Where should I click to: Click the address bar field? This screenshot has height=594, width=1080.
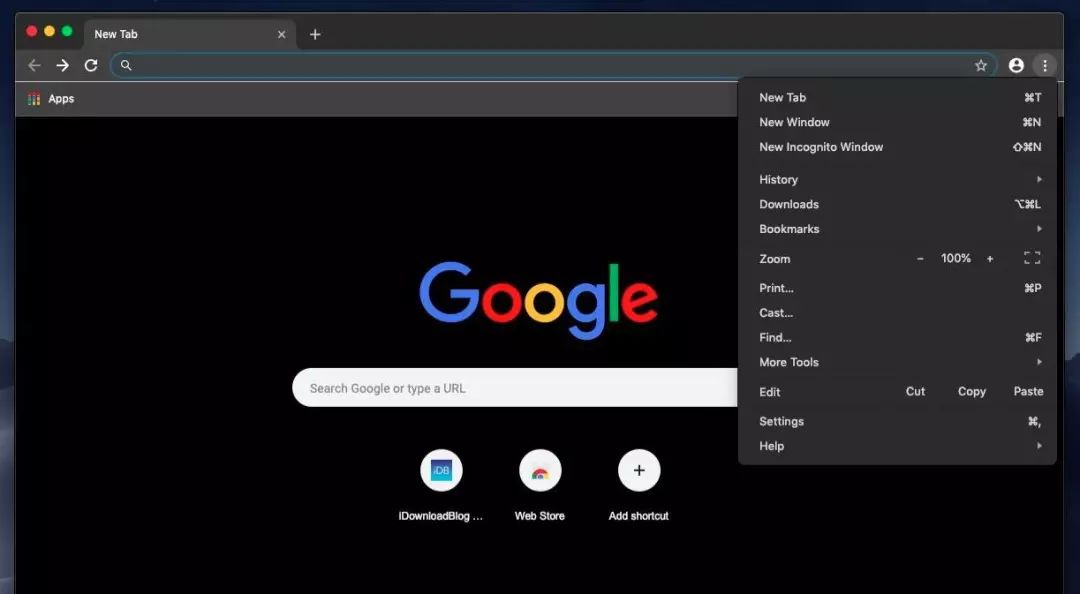pyautogui.click(x=553, y=65)
